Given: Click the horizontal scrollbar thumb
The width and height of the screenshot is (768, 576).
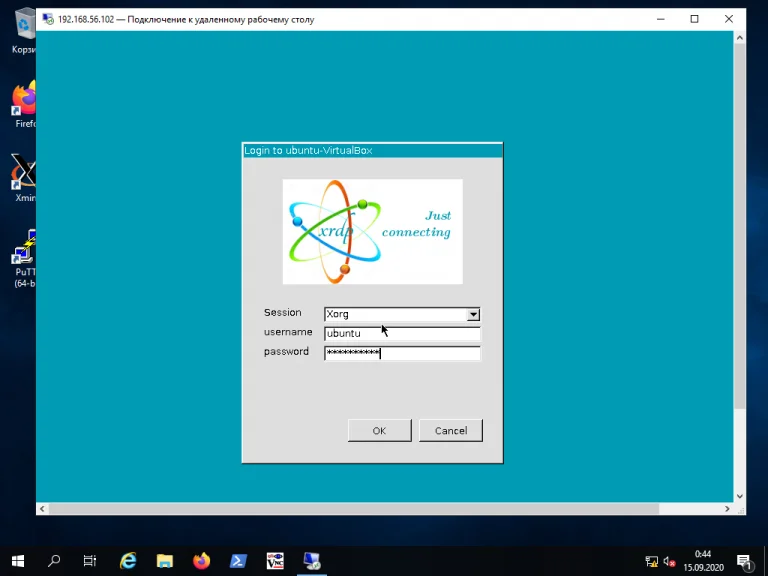Looking at the screenshot, I should (354, 509).
